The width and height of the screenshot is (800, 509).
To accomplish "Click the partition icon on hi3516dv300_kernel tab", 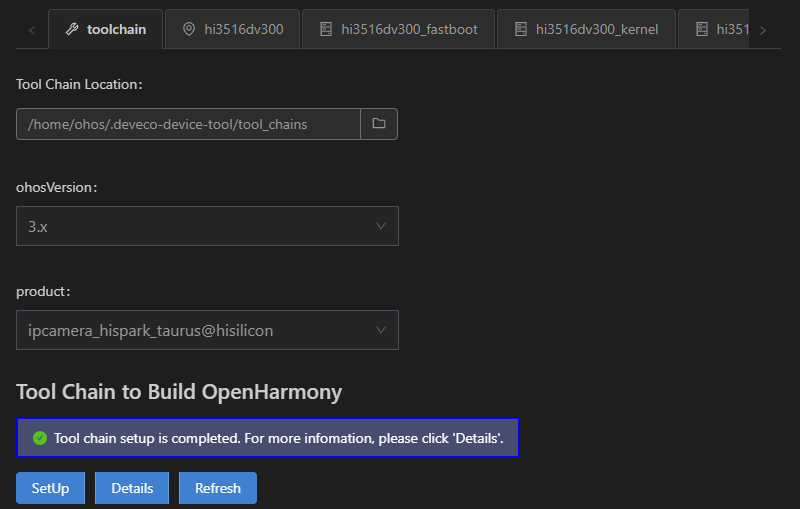I will [520, 30].
